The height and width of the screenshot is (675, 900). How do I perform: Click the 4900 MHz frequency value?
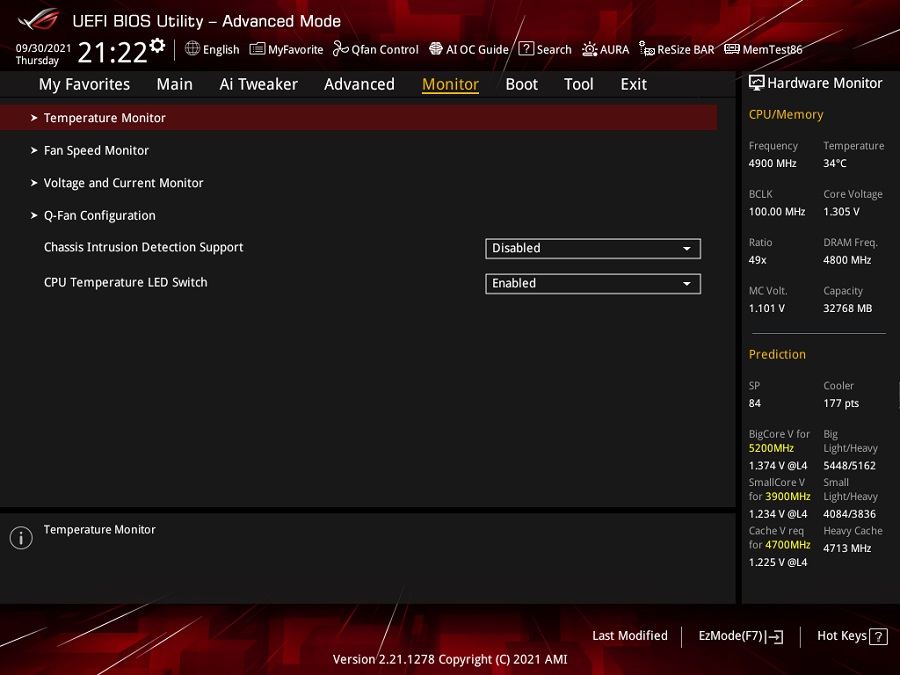773,164
